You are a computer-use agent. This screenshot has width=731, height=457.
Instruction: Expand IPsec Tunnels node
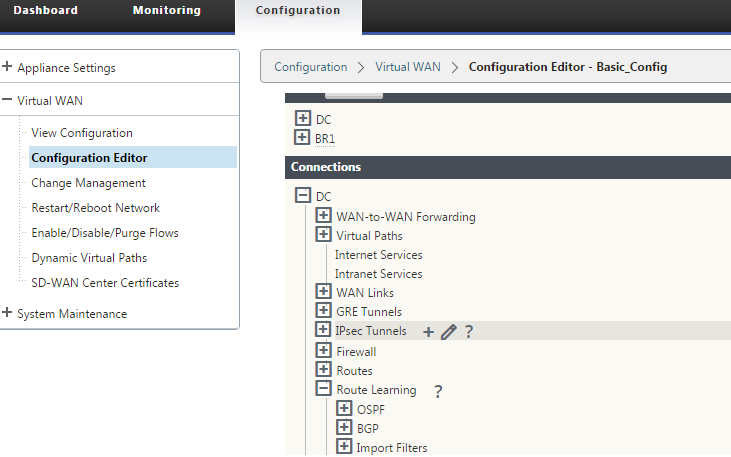(x=323, y=329)
